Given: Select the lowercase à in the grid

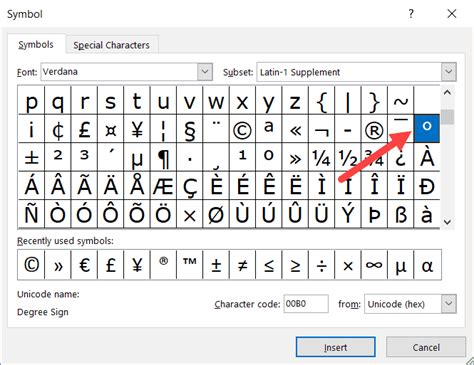Looking at the screenshot, I should click(x=427, y=214).
